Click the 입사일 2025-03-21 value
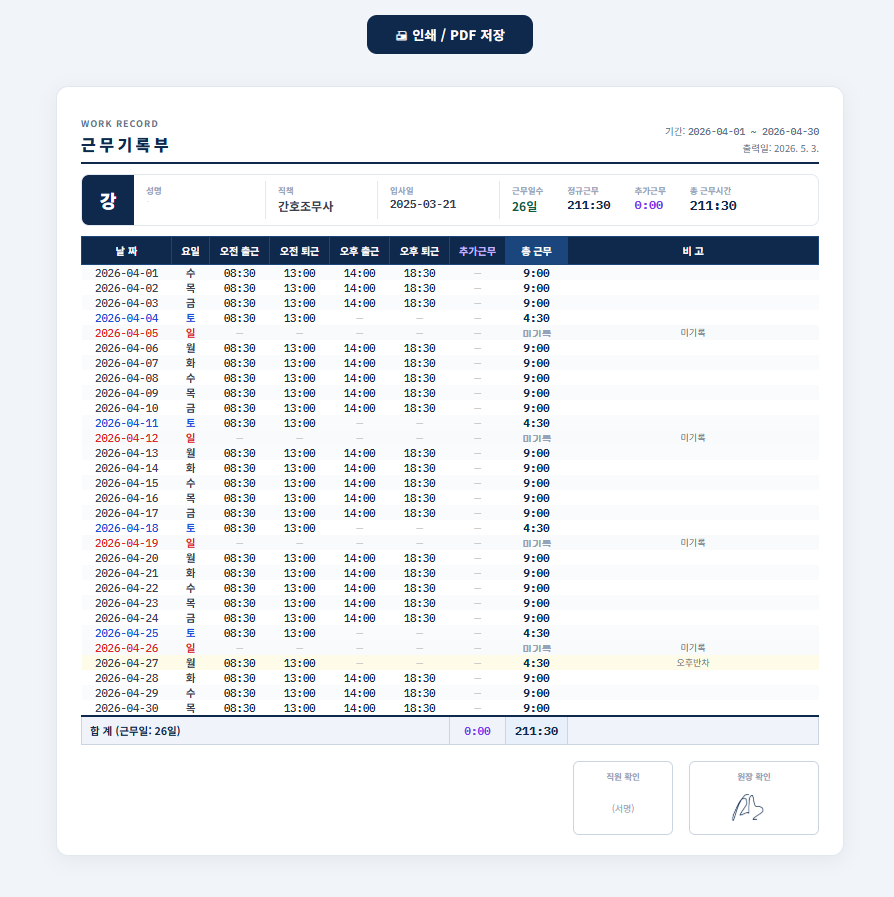 pyautogui.click(x=423, y=204)
